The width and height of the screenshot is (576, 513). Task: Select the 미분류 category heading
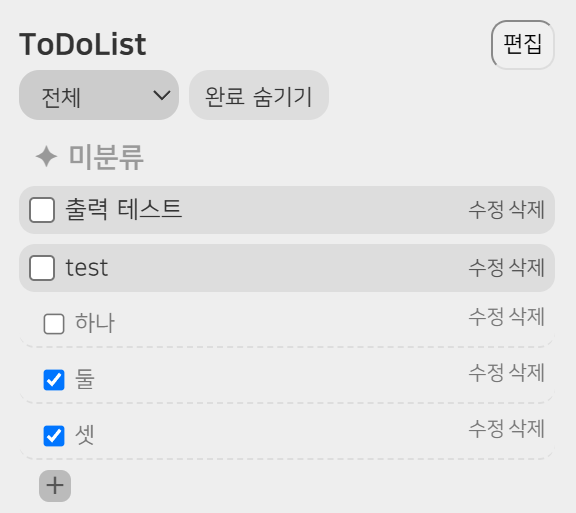point(106,157)
